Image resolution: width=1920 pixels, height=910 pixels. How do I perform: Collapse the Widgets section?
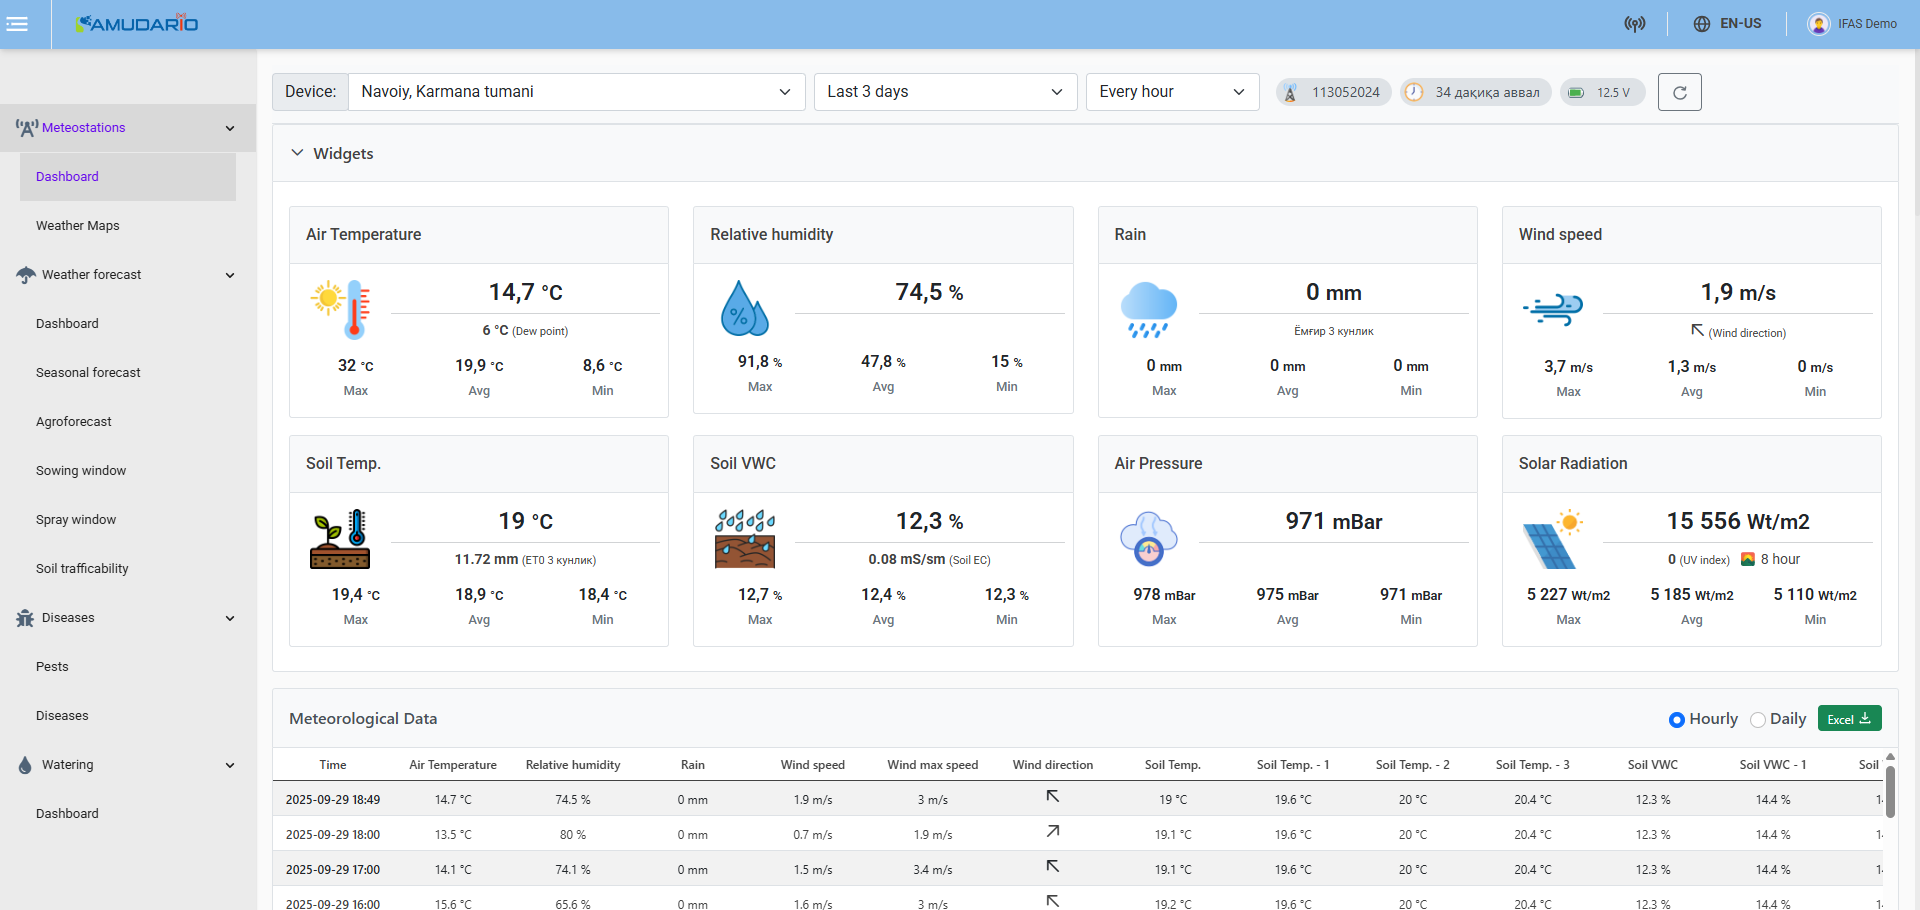pos(297,153)
